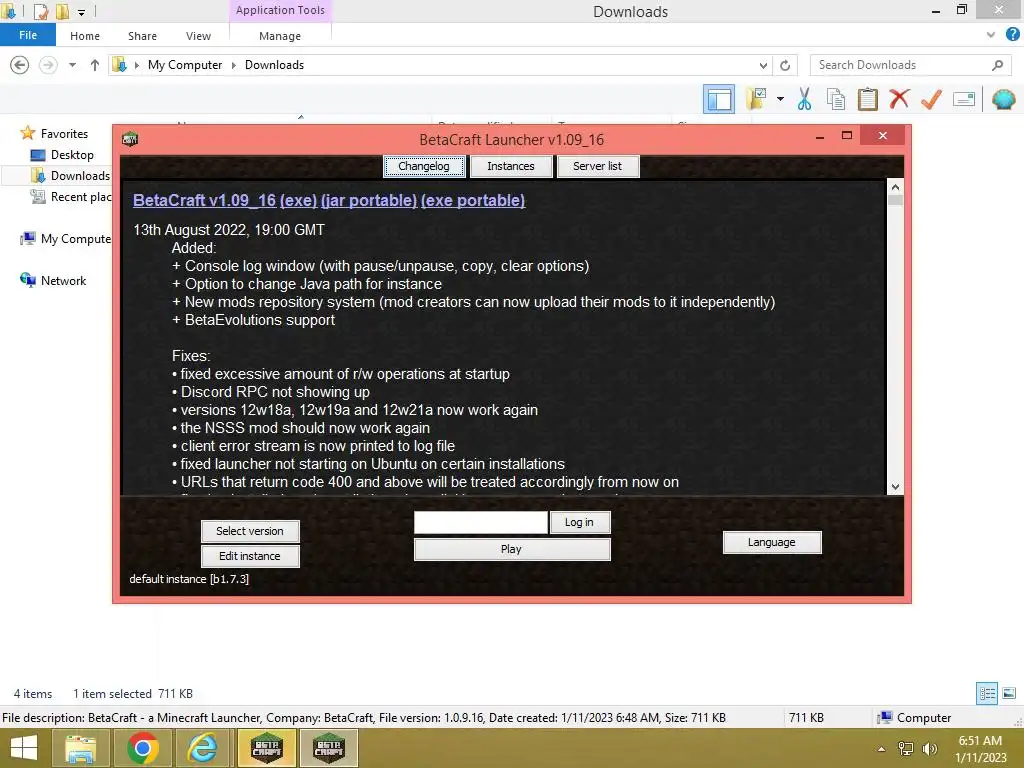
Task: Select Recent places in the navigation pane
Action: point(80,197)
